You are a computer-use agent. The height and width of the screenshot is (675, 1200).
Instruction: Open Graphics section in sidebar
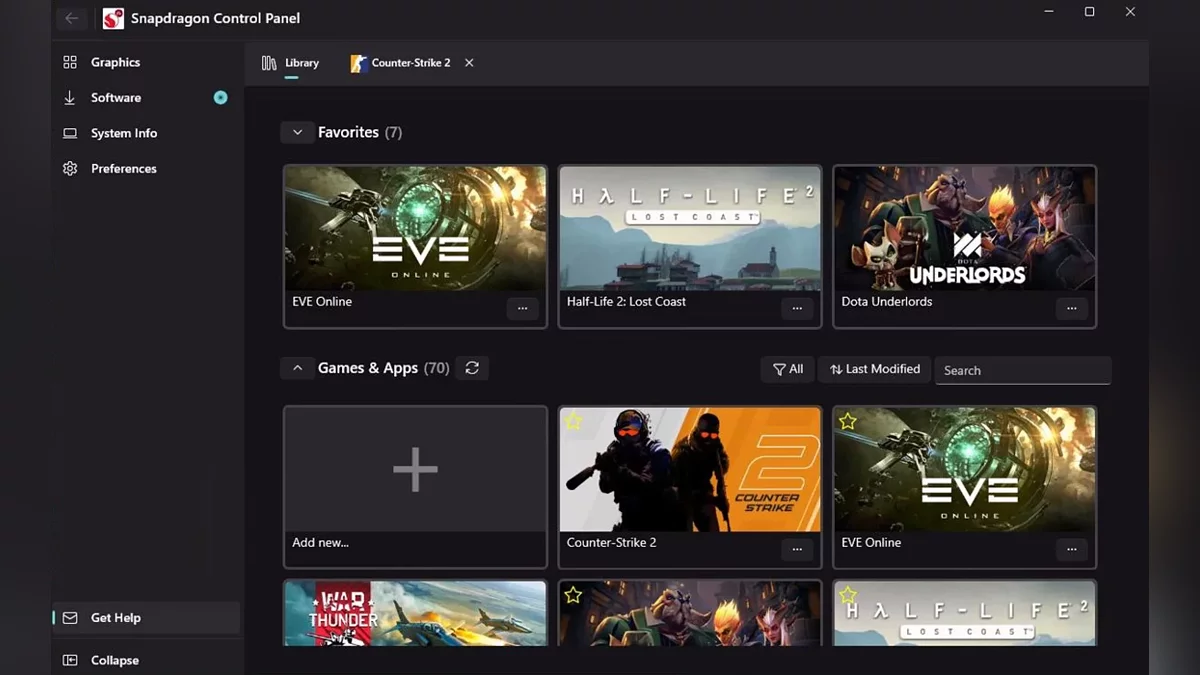(115, 62)
